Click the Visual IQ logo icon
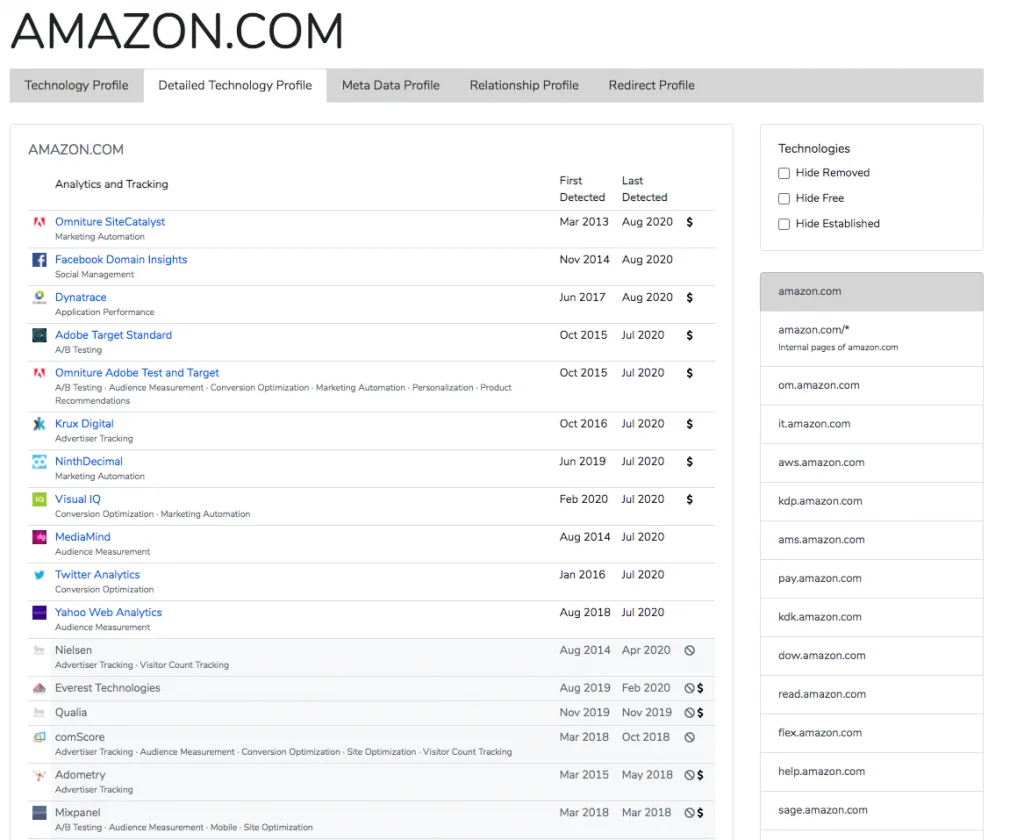The height and width of the screenshot is (840, 1024). (x=39, y=500)
